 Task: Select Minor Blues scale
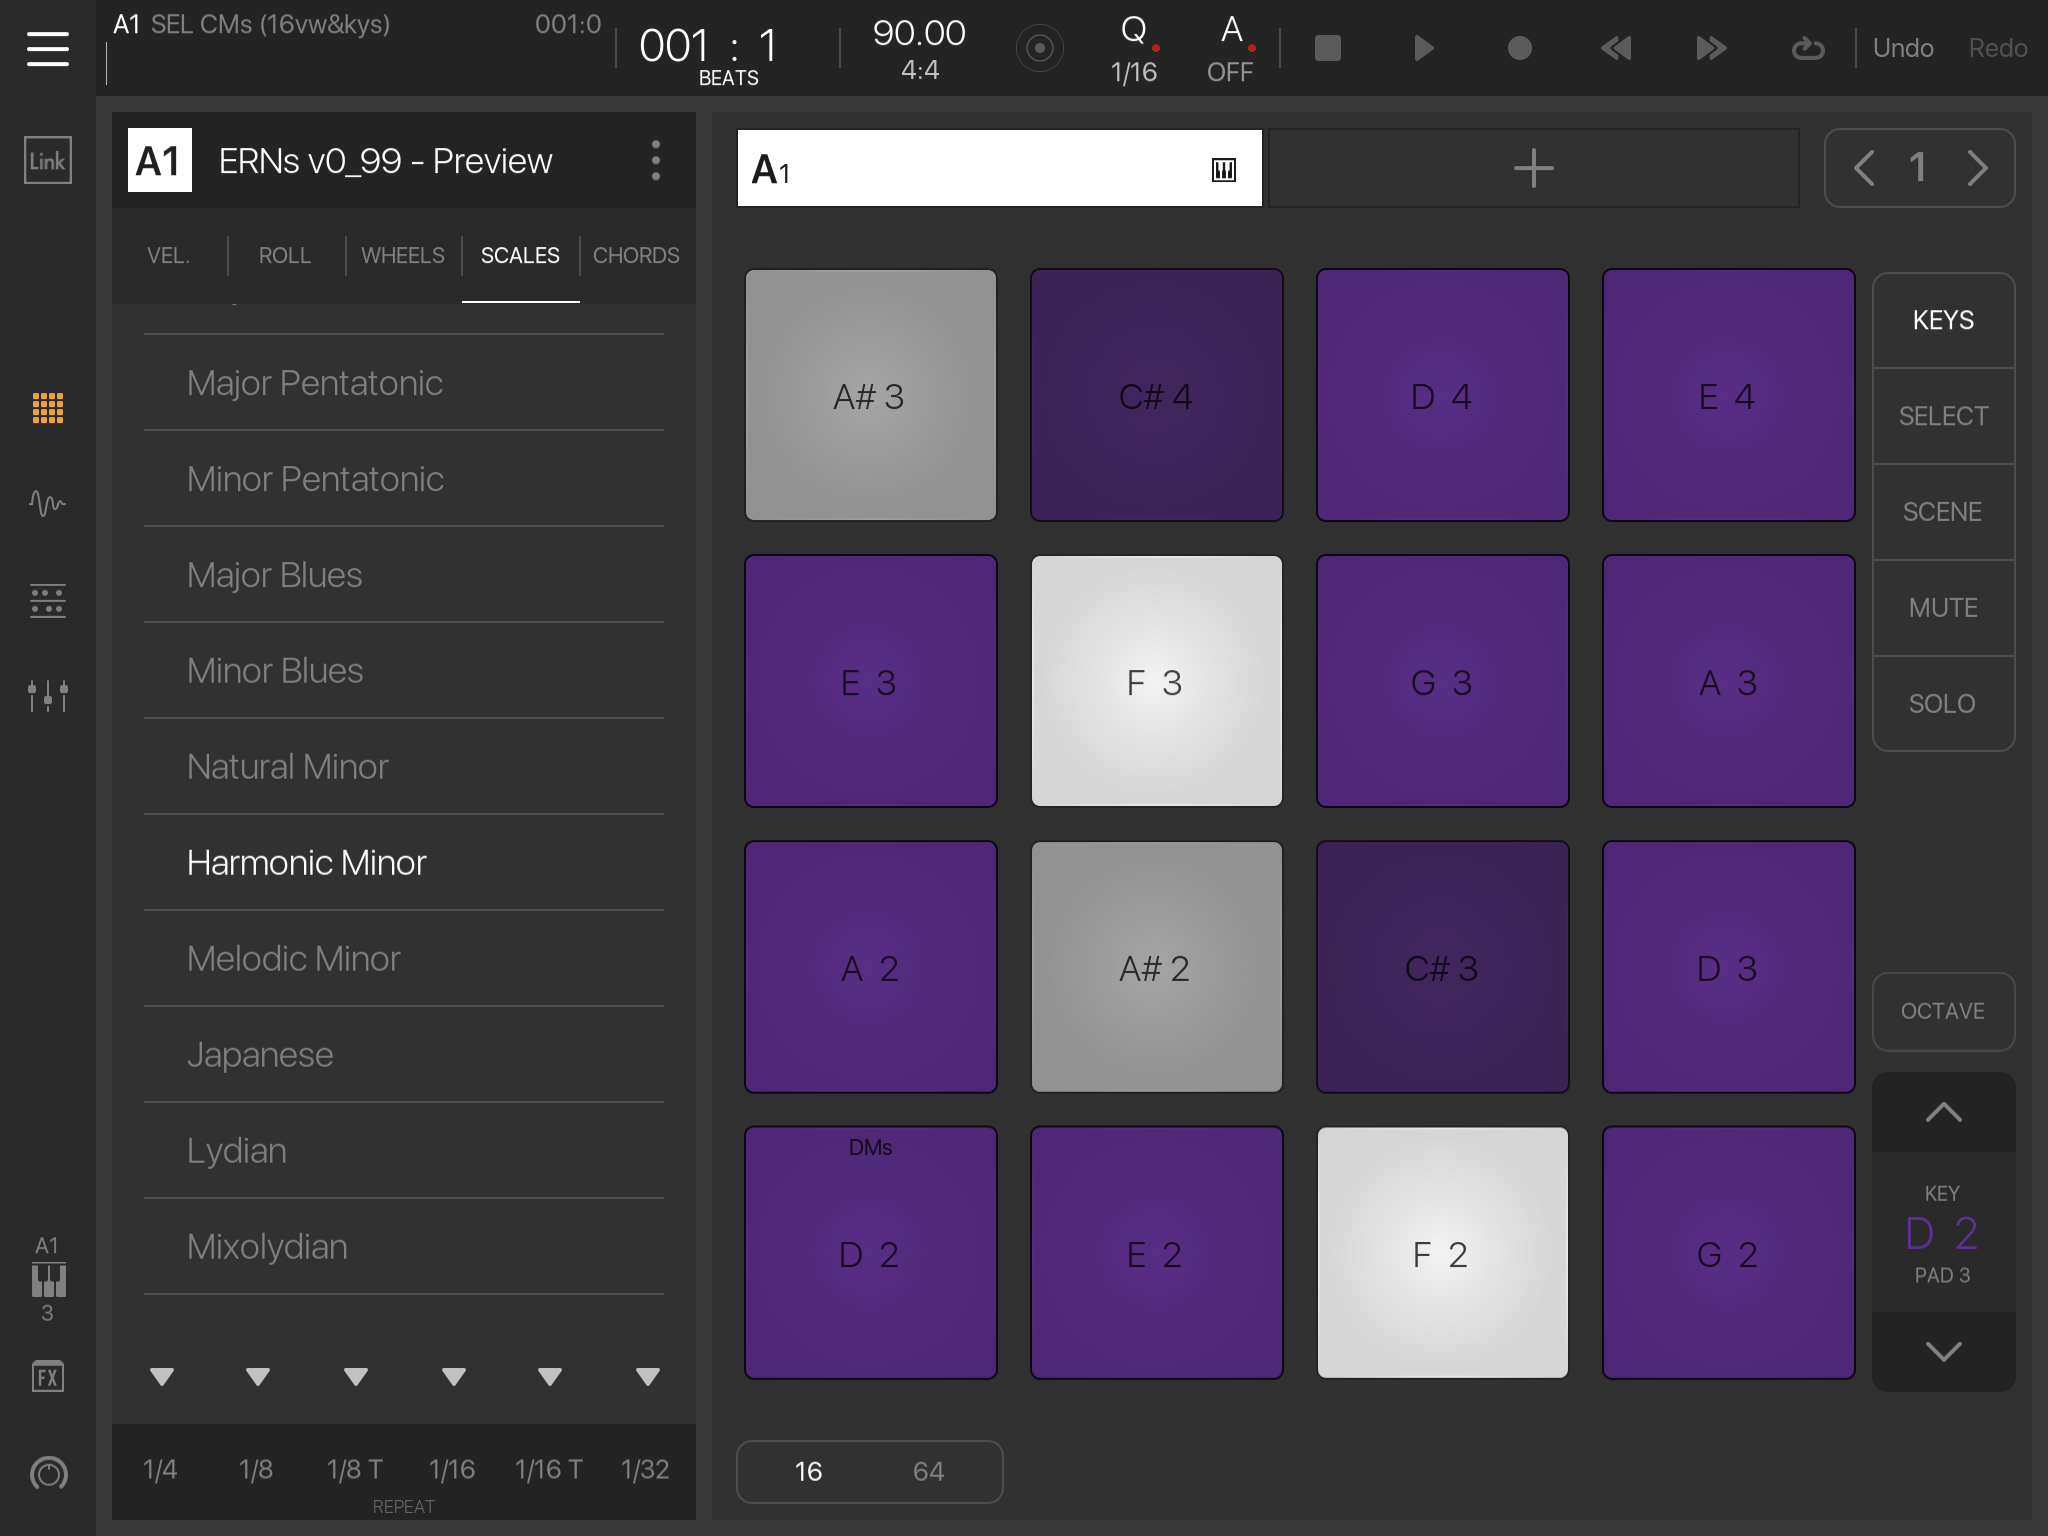pos(404,671)
